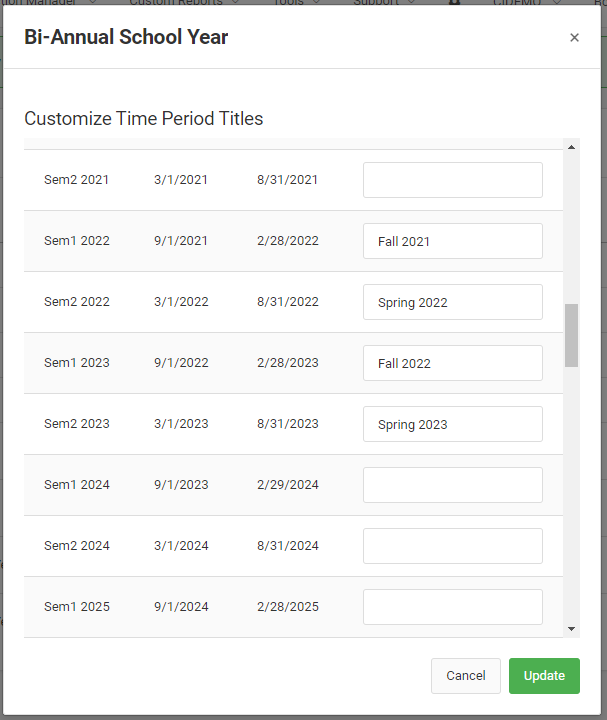The height and width of the screenshot is (720, 607).
Task: Click the scrollbar down arrow
Action: tap(572, 629)
